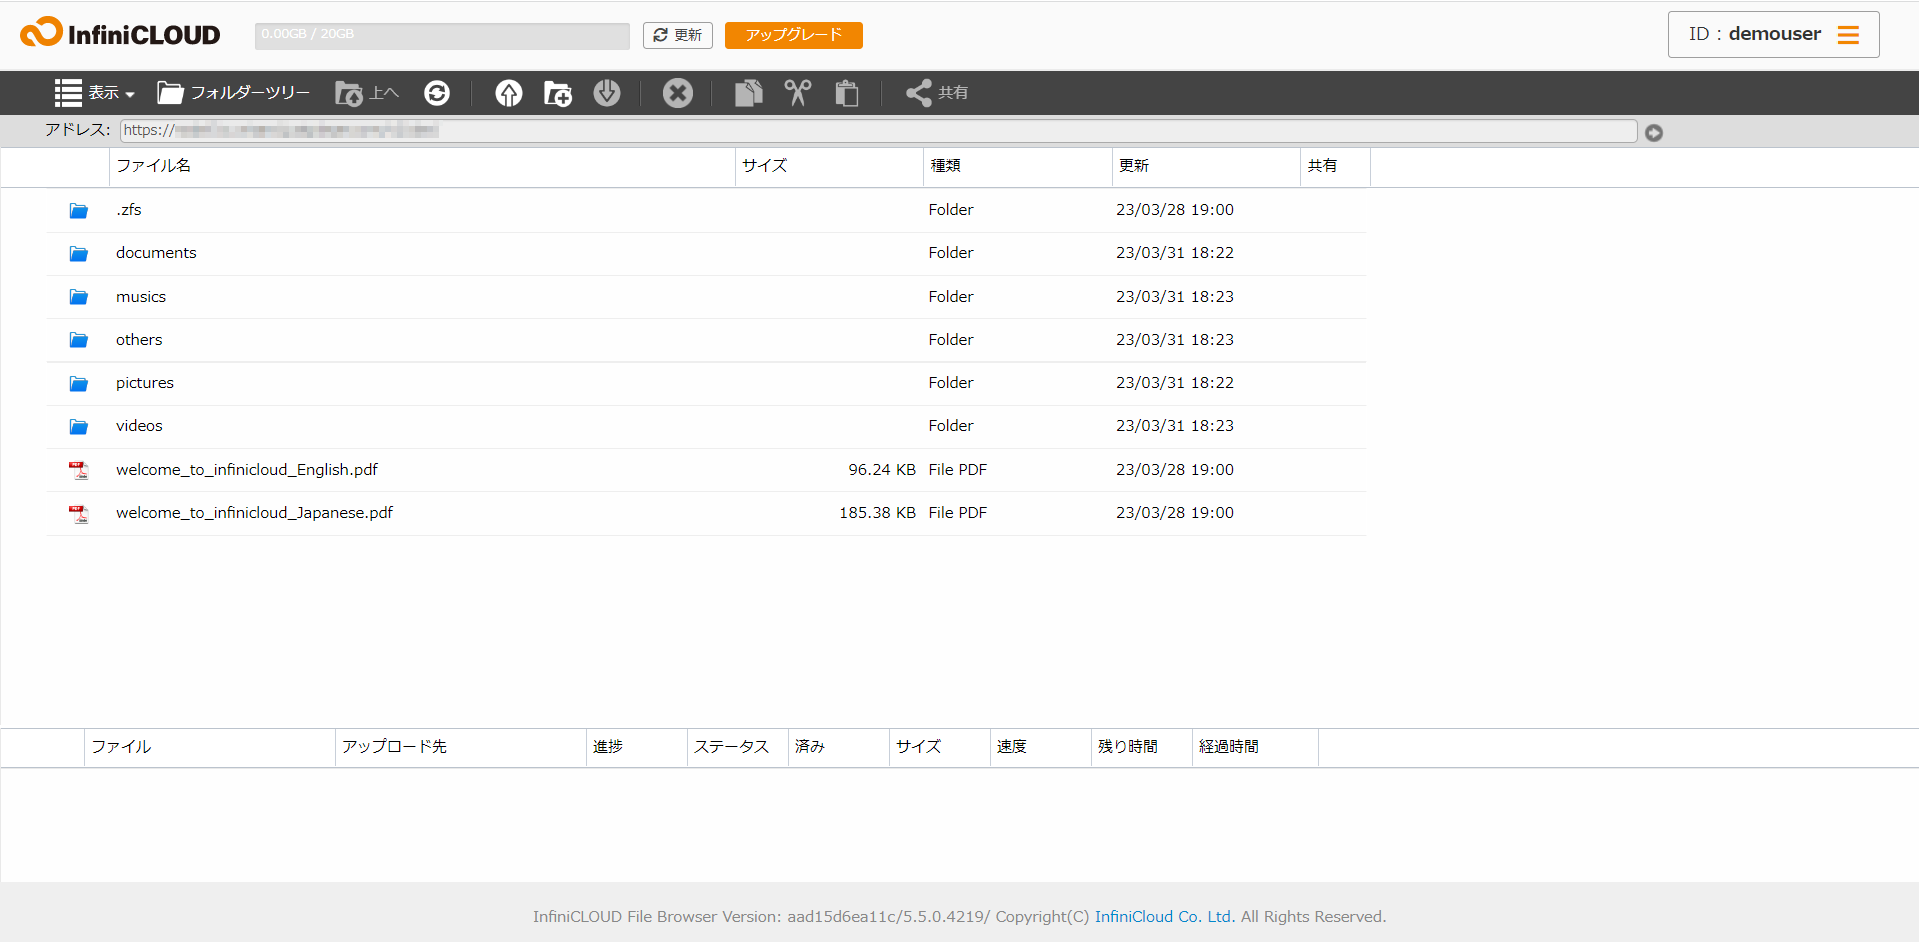Toggle the フォルダーツリー folder tree panel
The image size is (1919, 942).
(234, 93)
